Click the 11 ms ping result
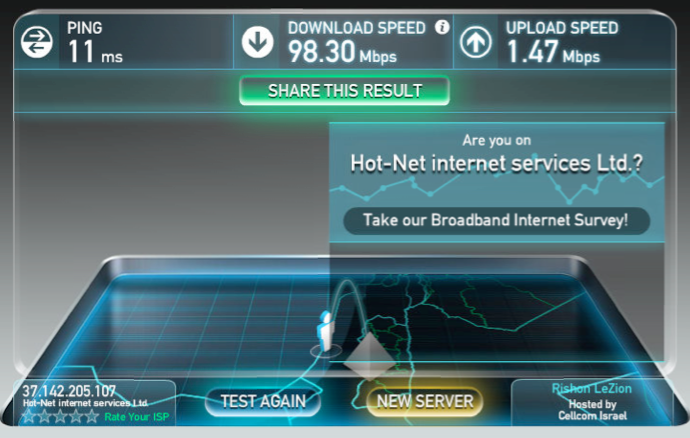The image size is (690, 438). click(95, 52)
